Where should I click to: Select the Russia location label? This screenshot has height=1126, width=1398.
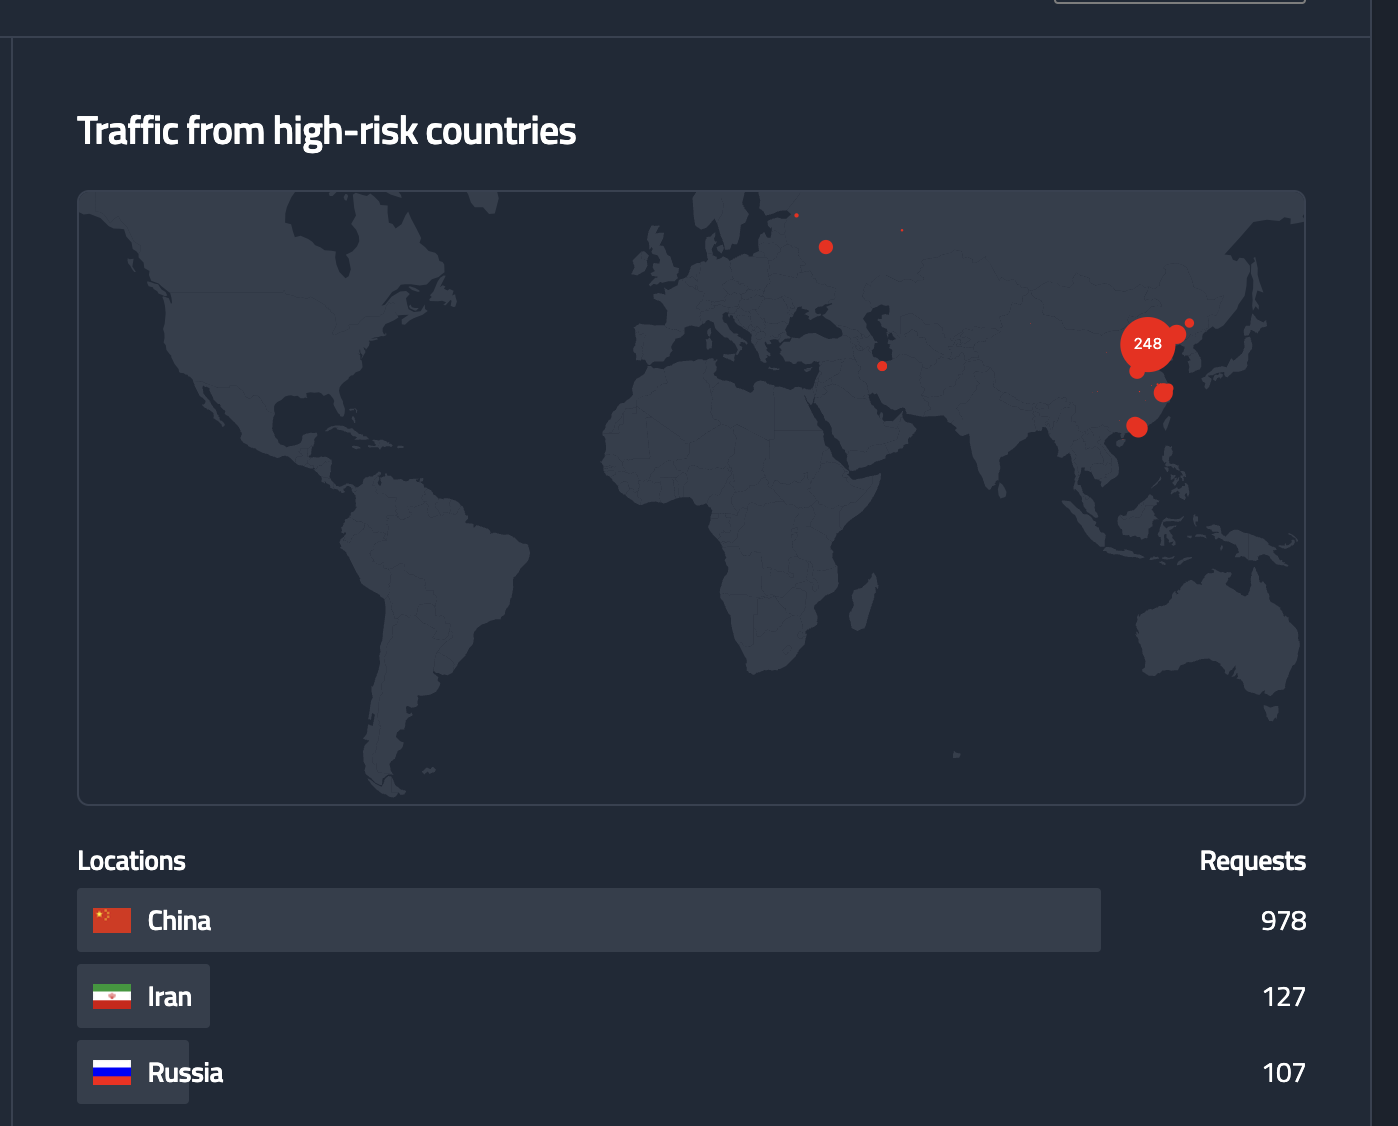(x=185, y=1072)
